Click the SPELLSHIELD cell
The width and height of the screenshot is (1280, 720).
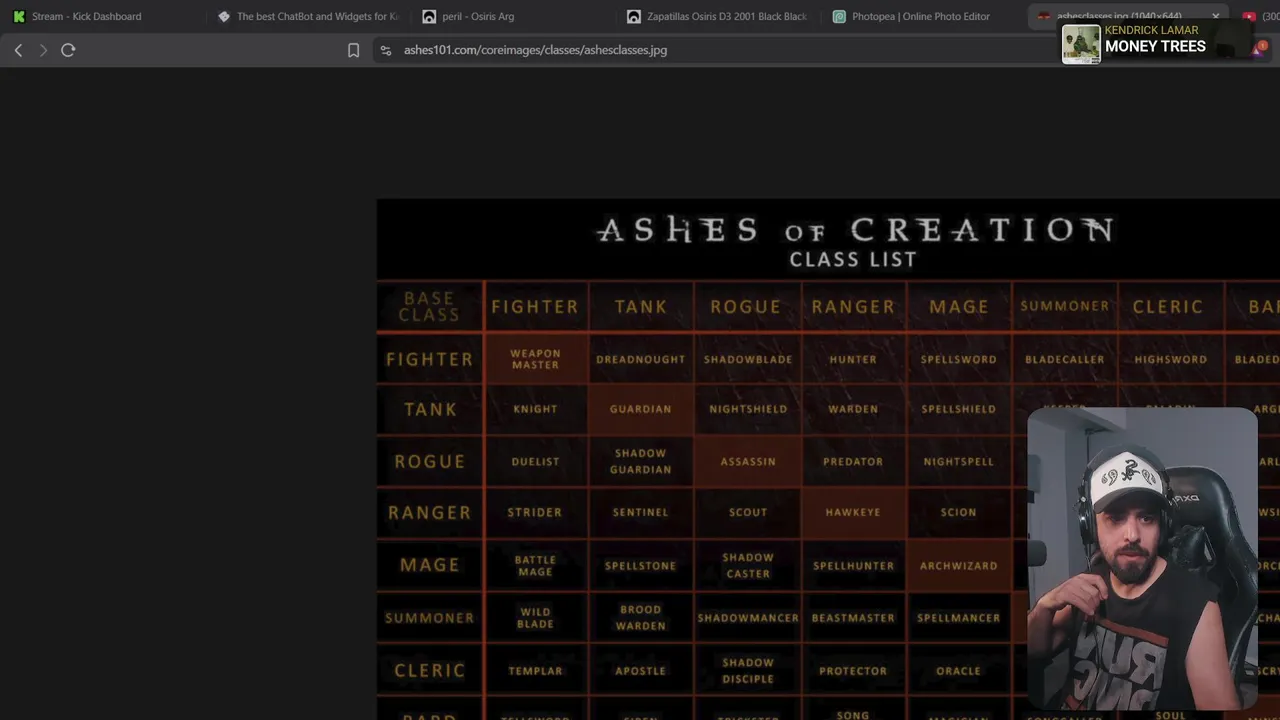point(959,409)
